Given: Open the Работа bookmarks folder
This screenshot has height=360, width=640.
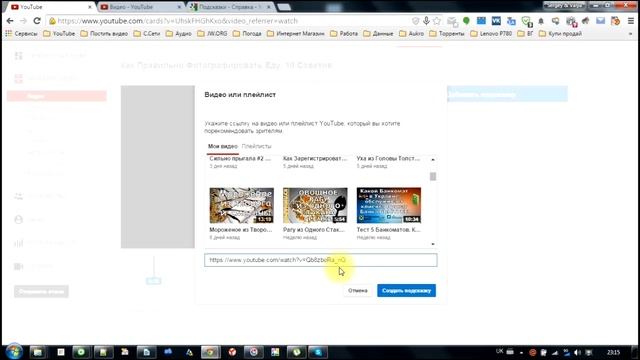Looking at the screenshot, I should coord(344,33).
